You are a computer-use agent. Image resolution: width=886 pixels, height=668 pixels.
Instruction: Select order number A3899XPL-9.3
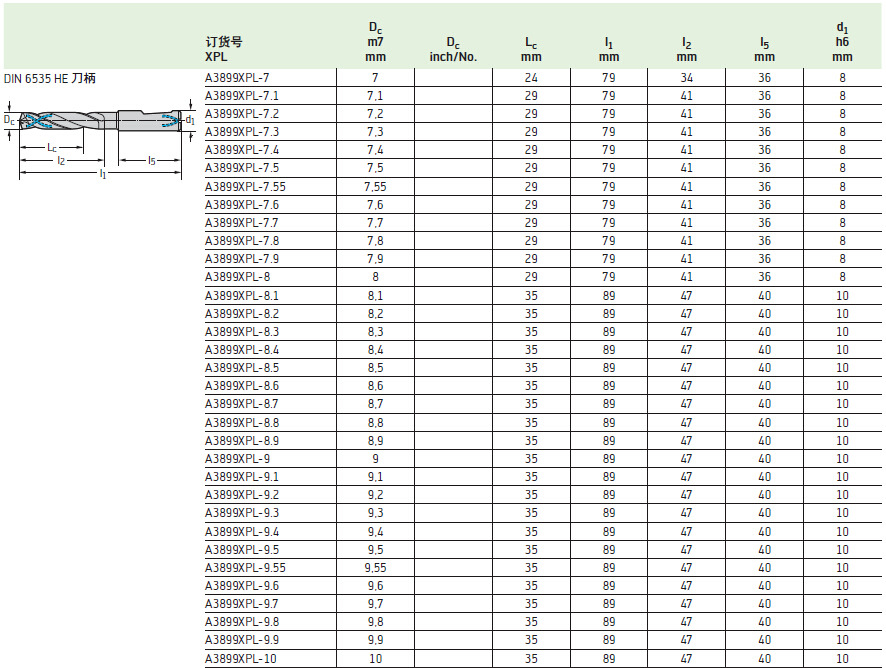(x=241, y=513)
